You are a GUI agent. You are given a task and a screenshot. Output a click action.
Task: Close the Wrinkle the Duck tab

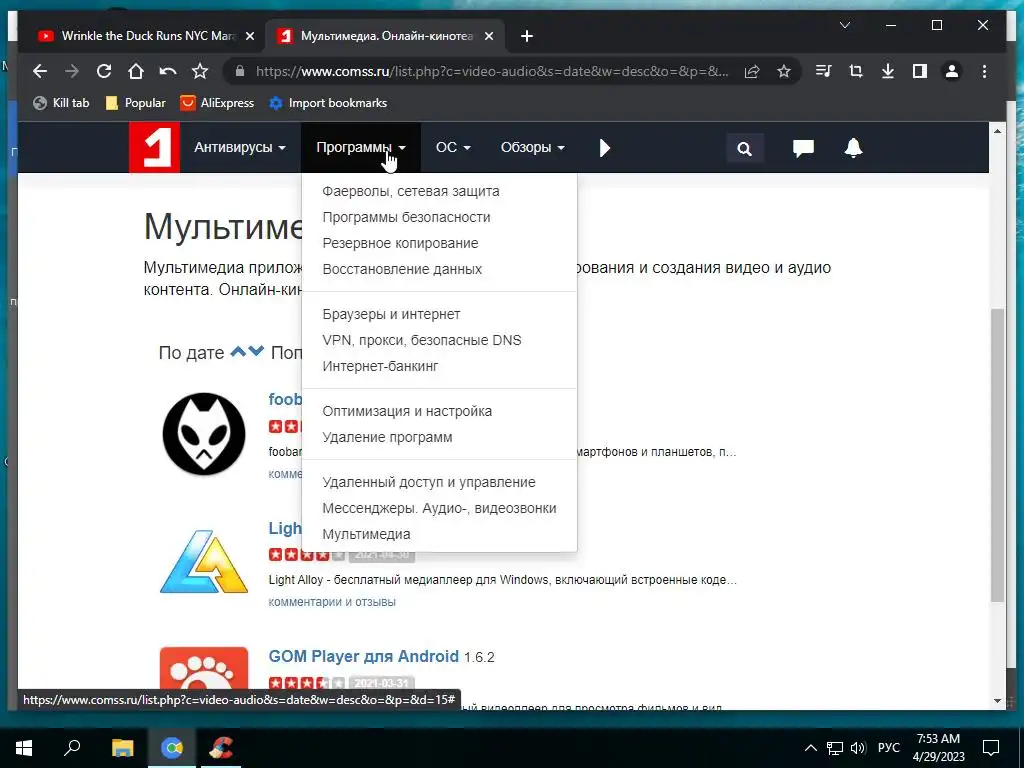click(249, 37)
